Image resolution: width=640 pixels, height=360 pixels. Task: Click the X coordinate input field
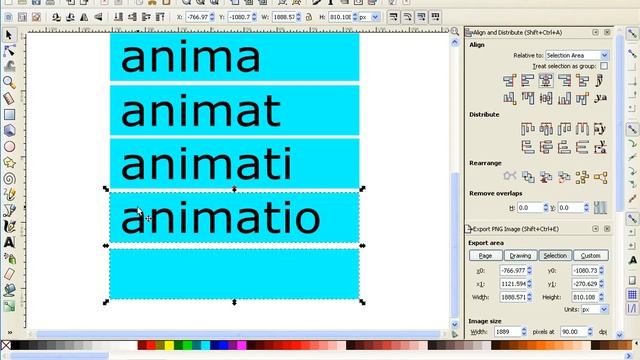click(198, 17)
